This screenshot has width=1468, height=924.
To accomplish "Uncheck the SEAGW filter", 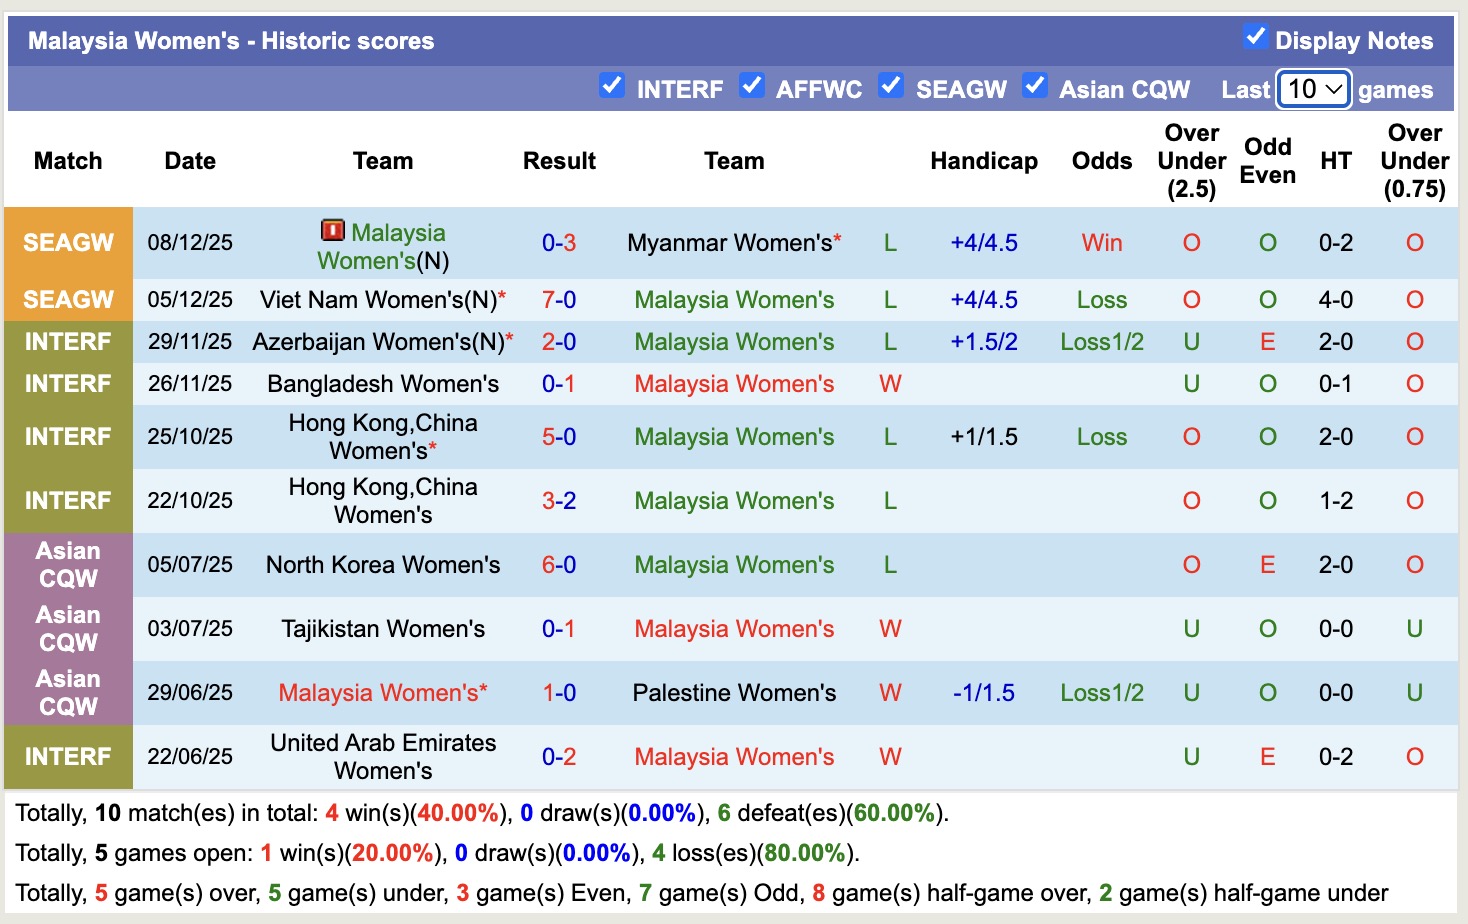I will pos(891,87).
